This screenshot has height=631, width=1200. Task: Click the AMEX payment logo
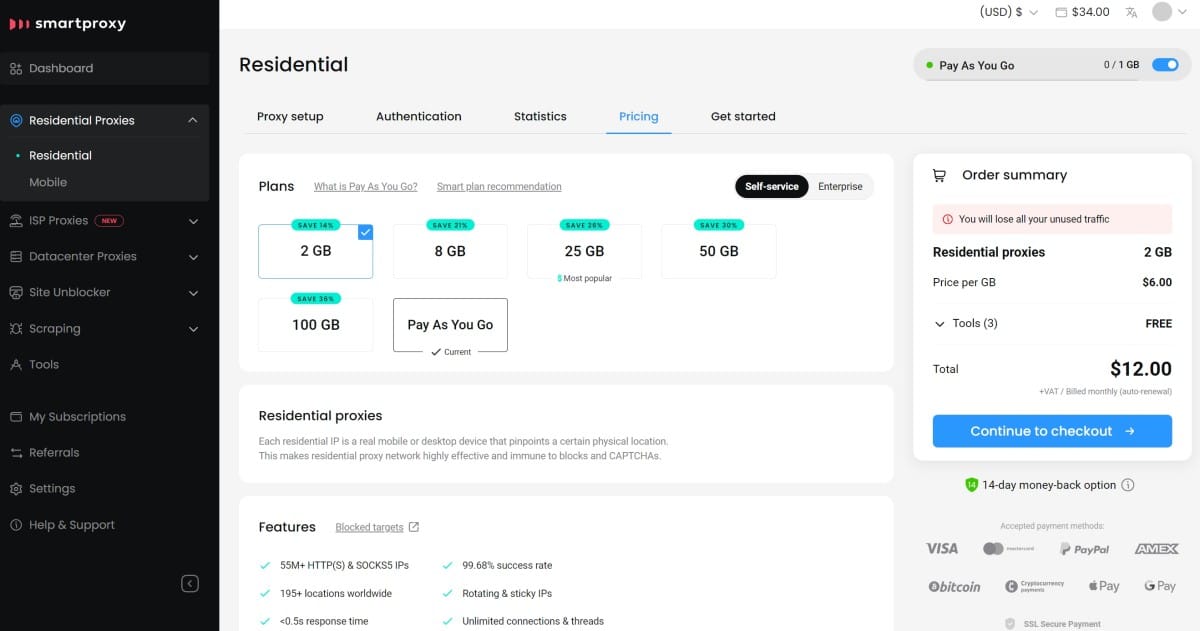point(1157,549)
